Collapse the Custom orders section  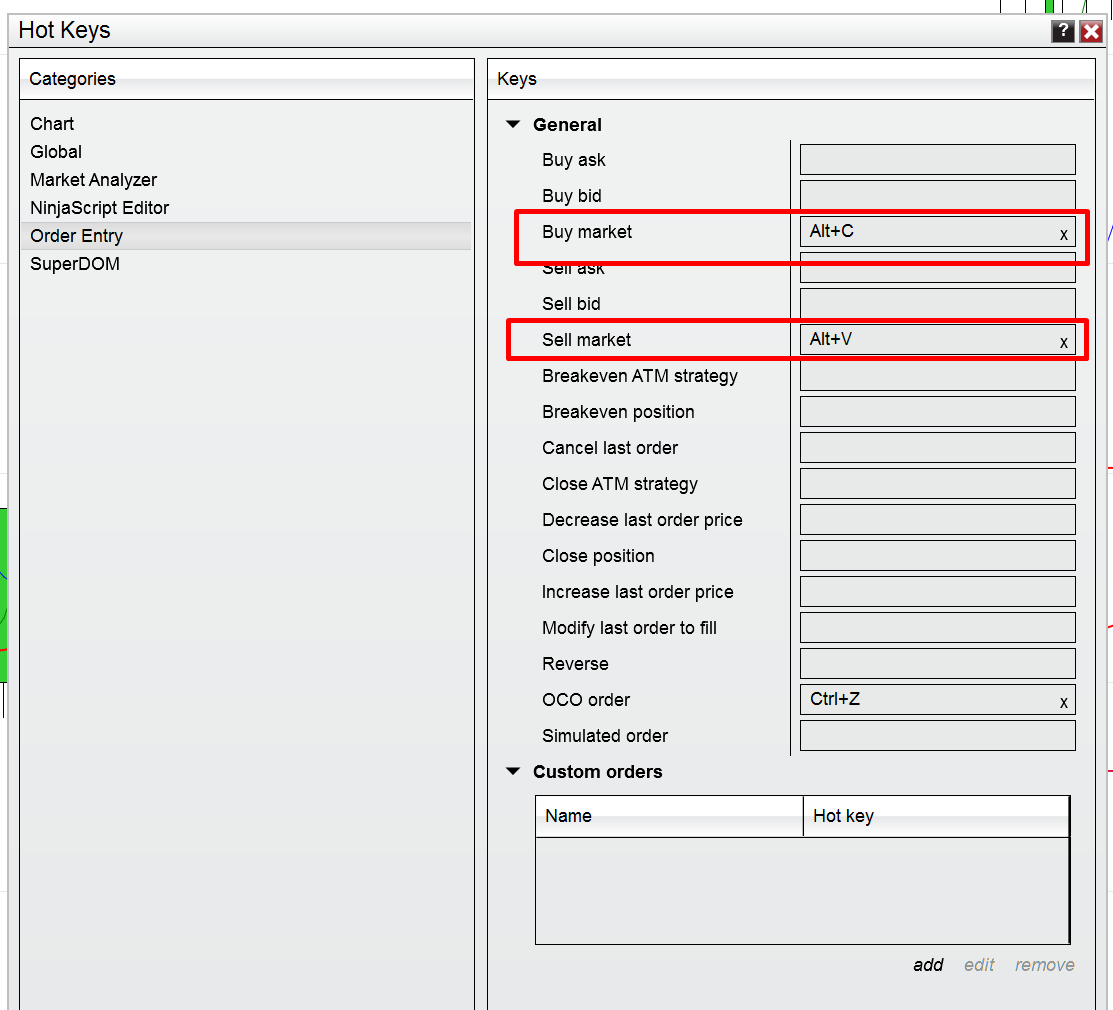pos(512,772)
